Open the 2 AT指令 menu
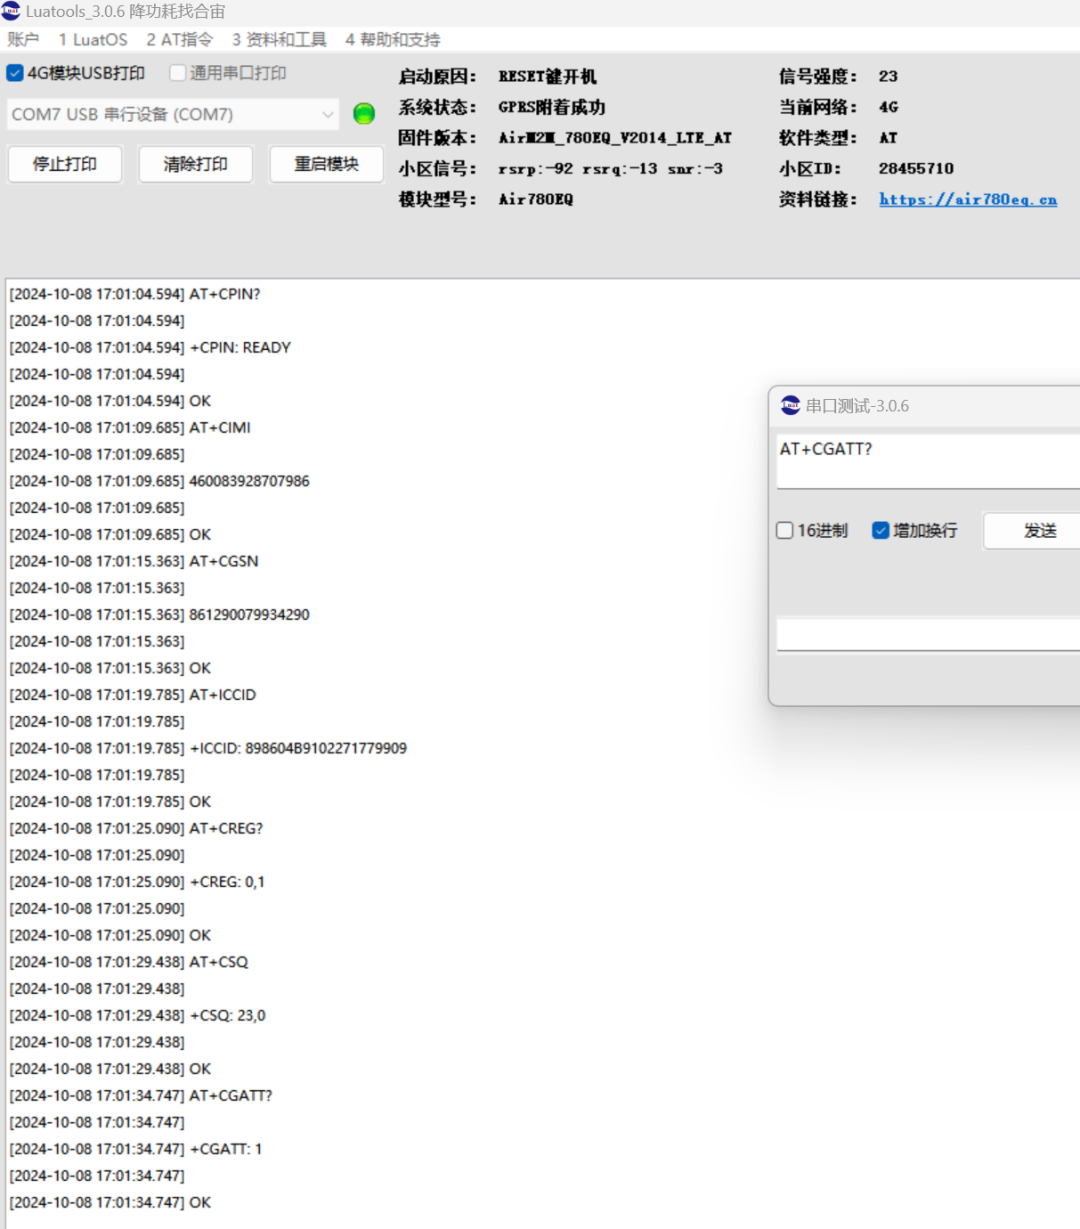Image resolution: width=1080 pixels, height=1229 pixels. pyautogui.click(x=179, y=40)
